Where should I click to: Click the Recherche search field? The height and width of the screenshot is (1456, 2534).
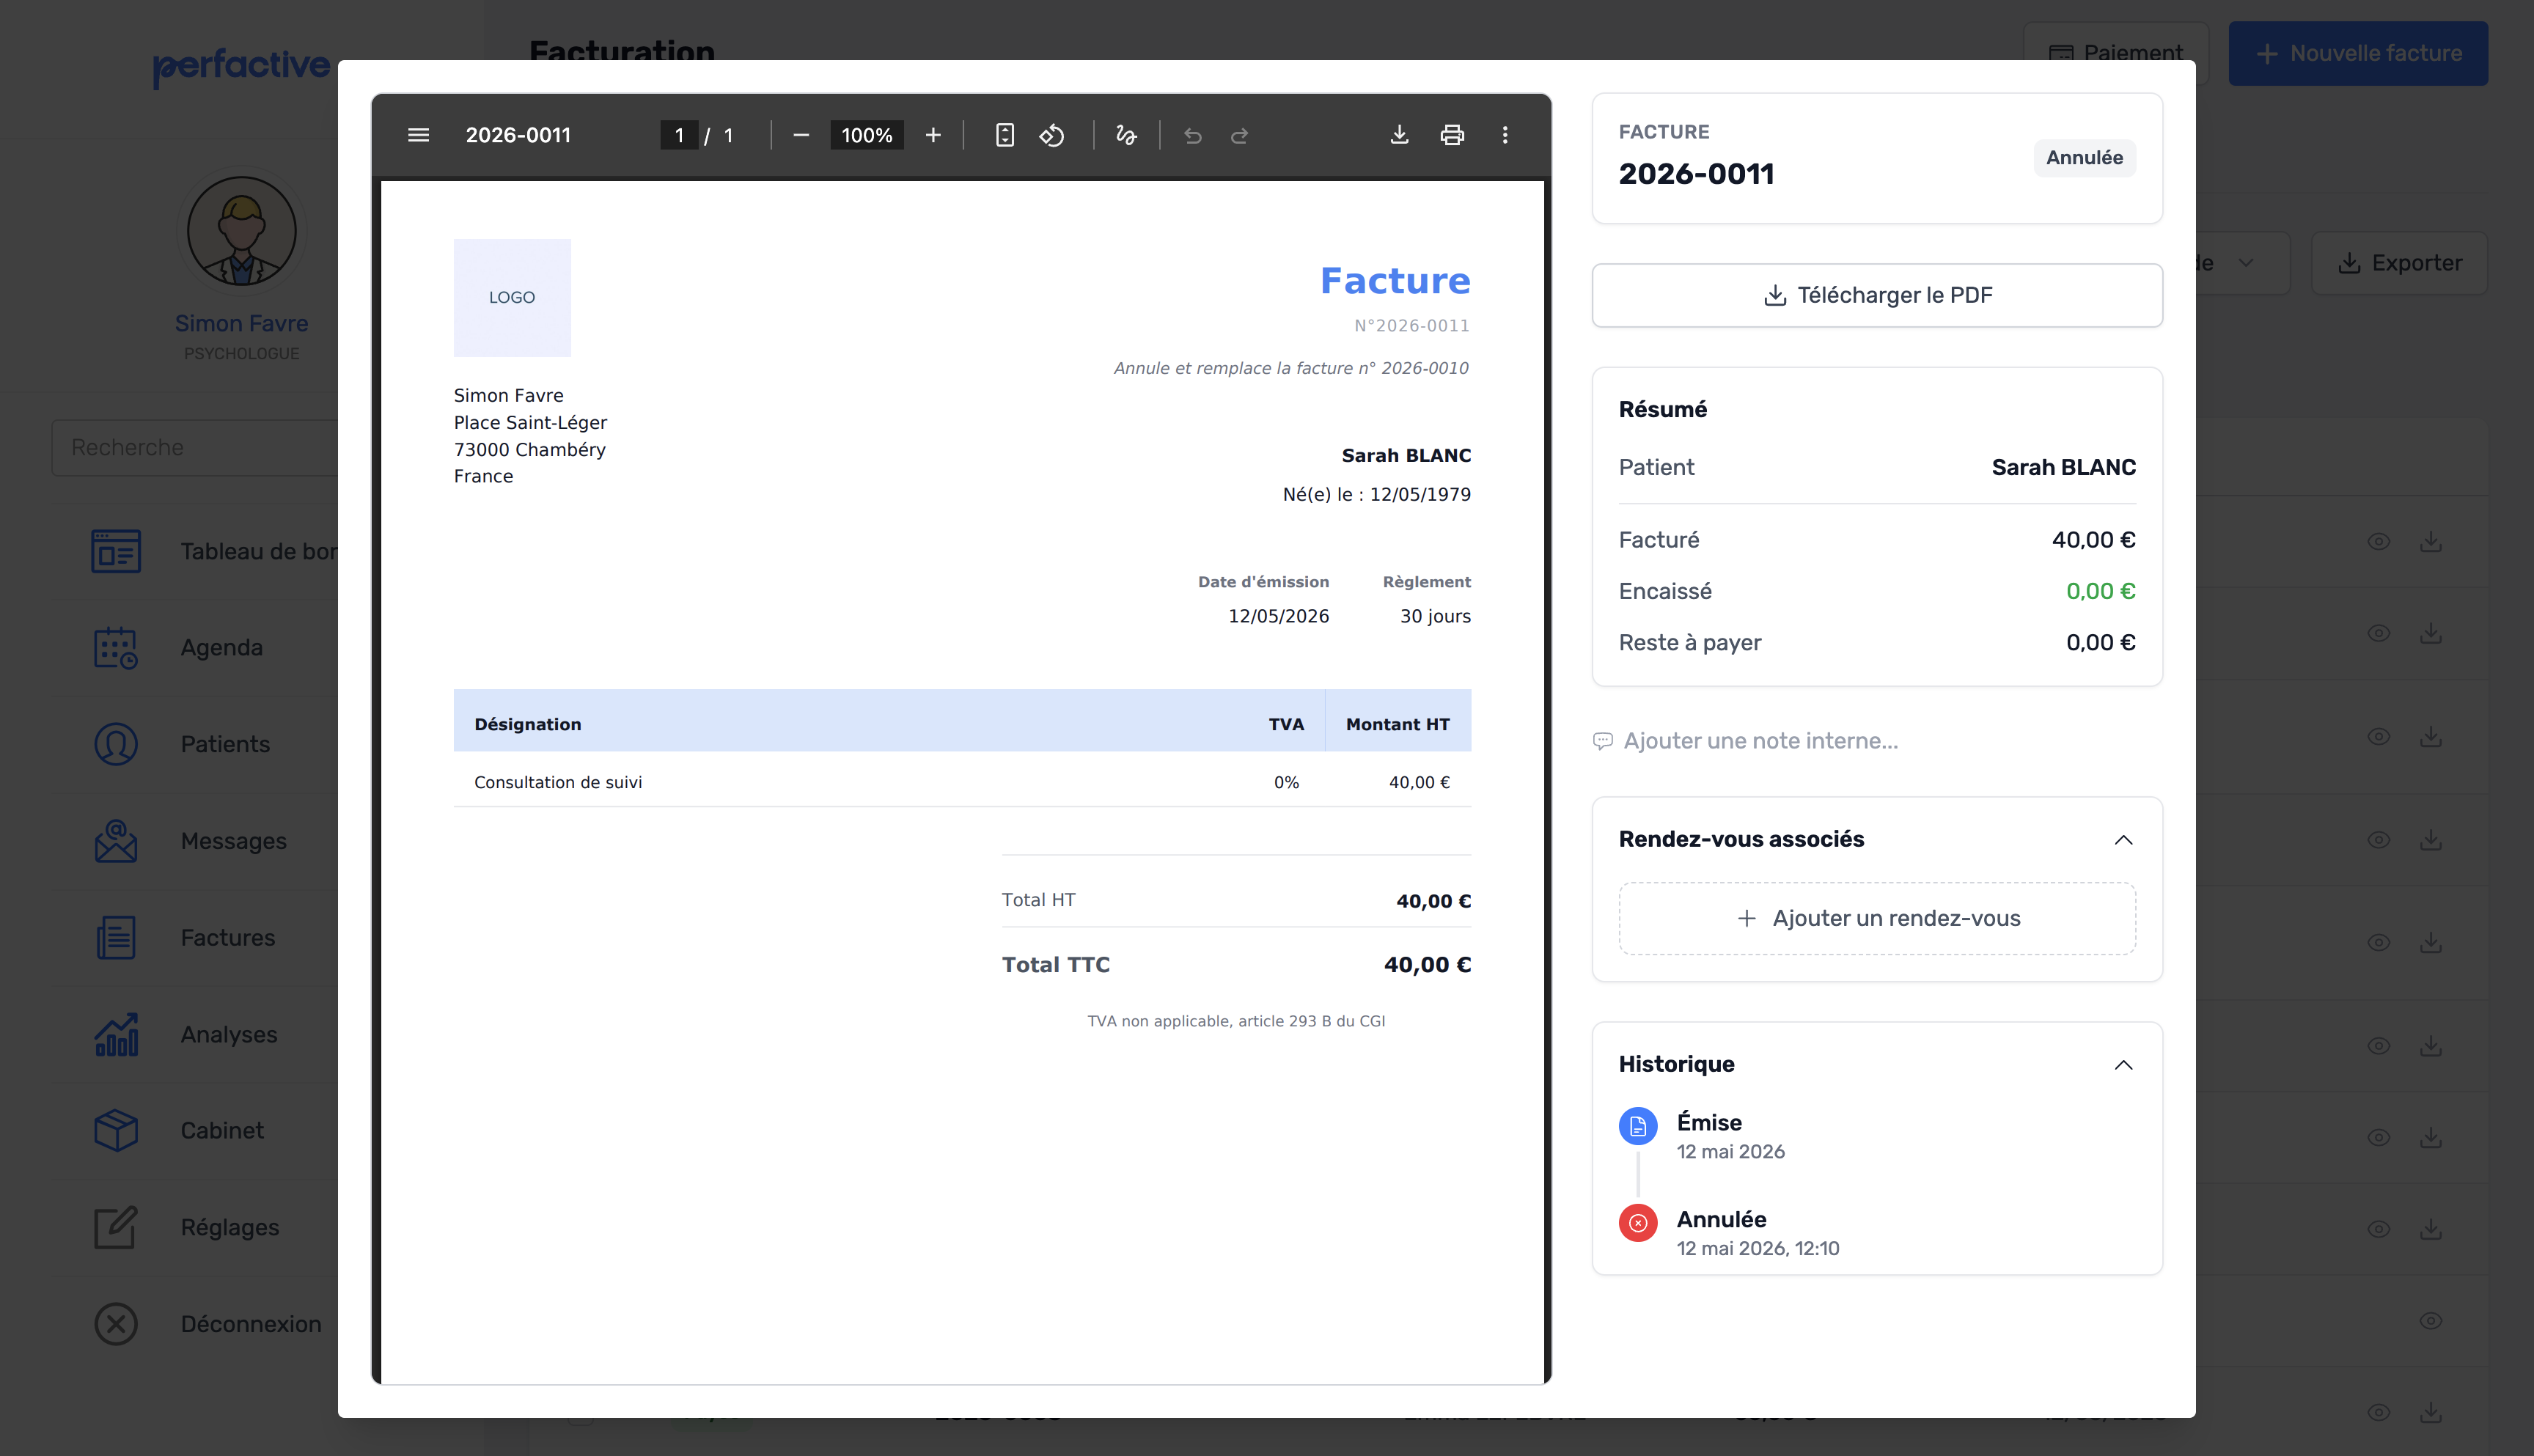click(x=195, y=447)
